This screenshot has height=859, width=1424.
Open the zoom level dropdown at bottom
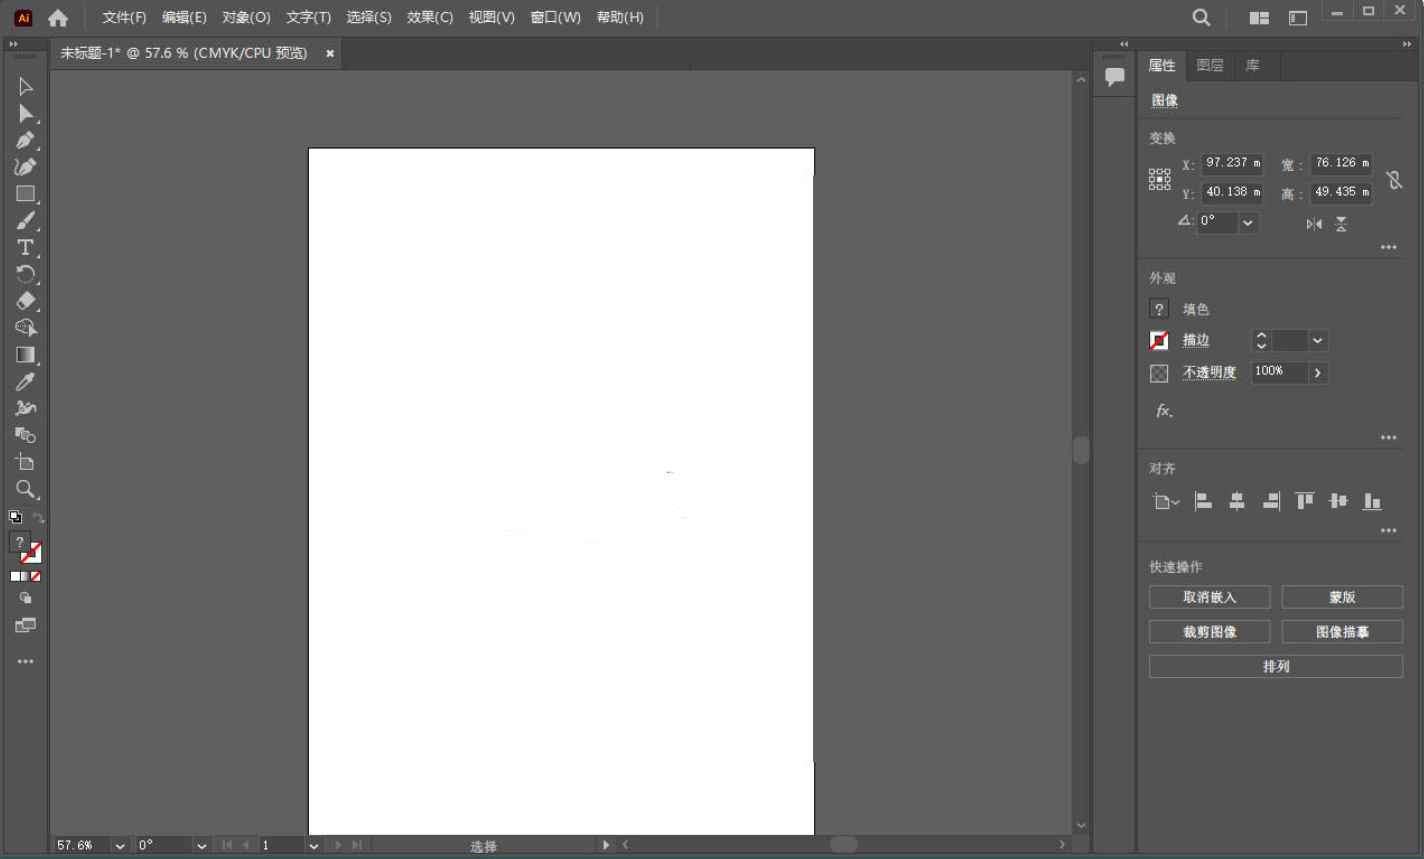coord(120,846)
